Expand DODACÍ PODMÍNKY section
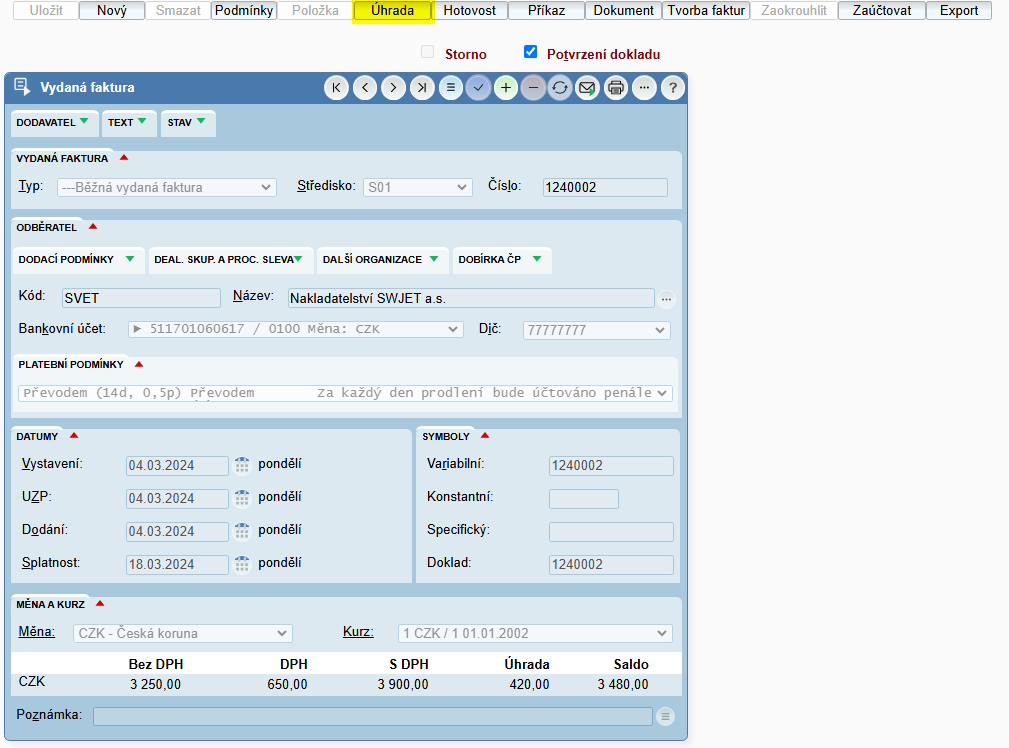 pos(77,259)
